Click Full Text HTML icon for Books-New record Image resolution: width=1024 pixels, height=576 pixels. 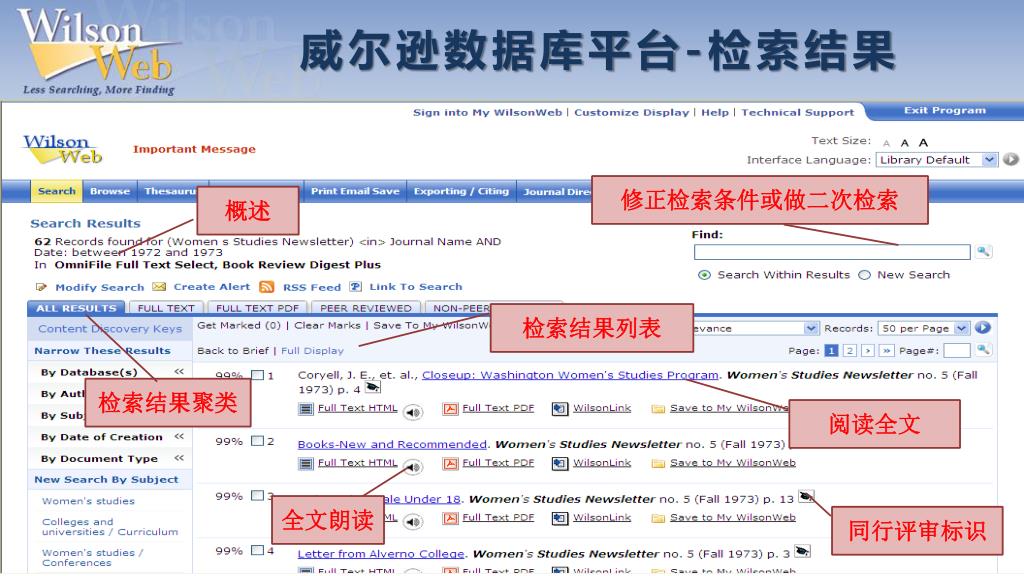click(x=306, y=464)
